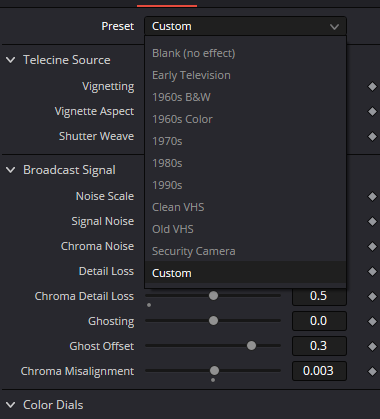Add keyframe for Chroma Noise

(372, 247)
